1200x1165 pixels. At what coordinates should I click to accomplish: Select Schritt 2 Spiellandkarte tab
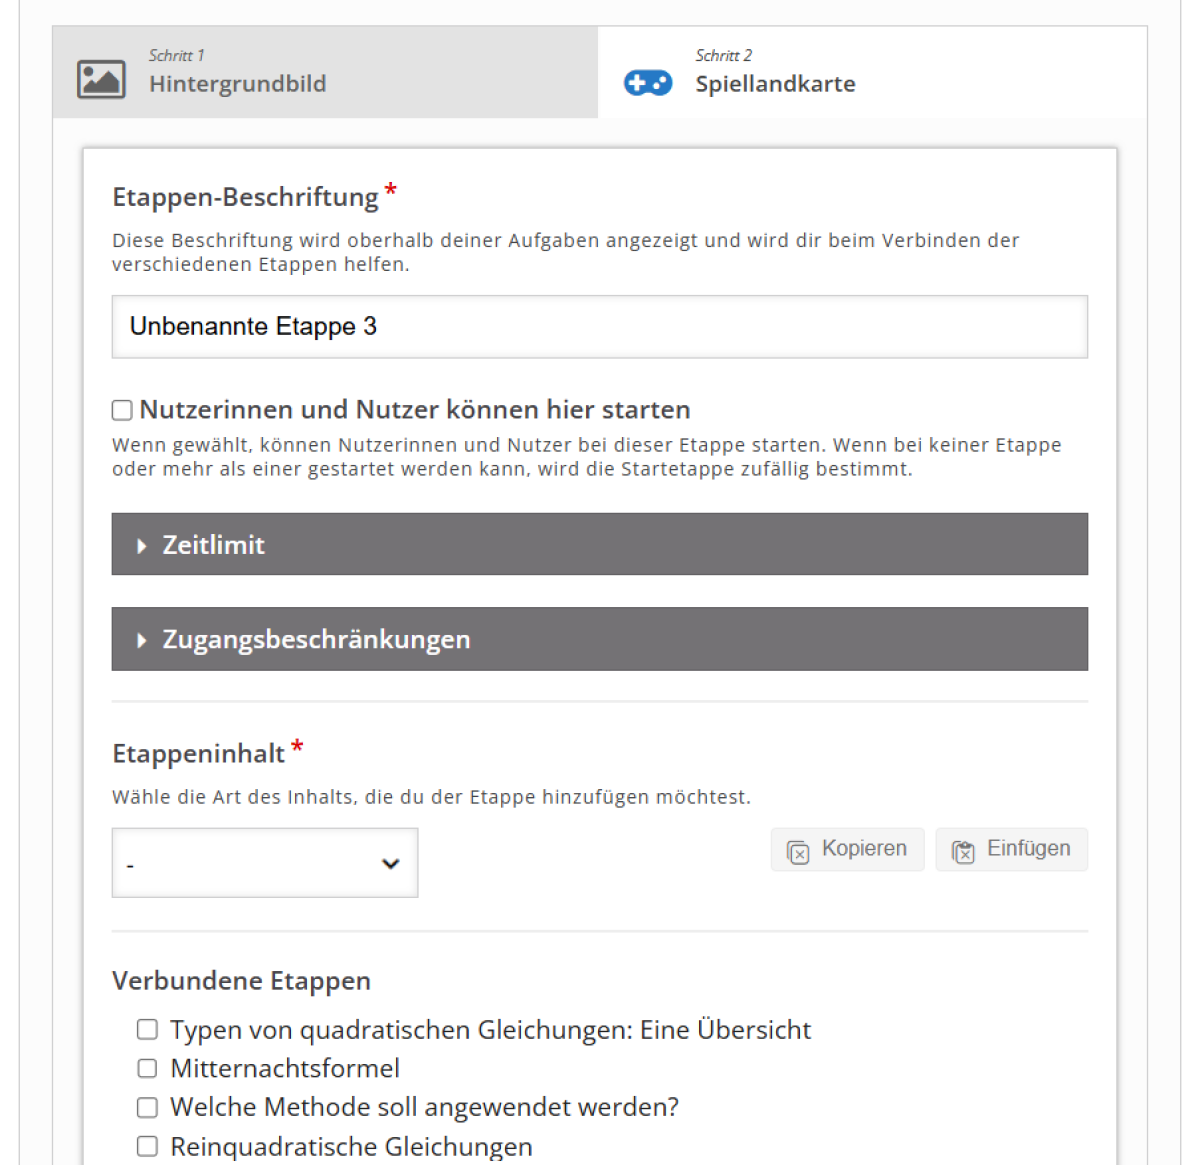870,72
